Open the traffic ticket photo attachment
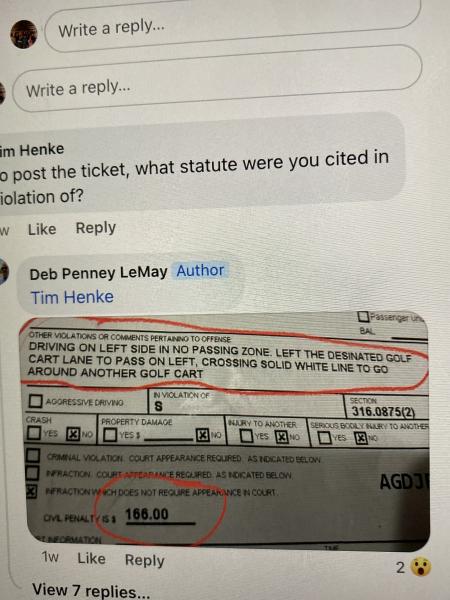Screen dimensions: 450x600 [226, 430]
